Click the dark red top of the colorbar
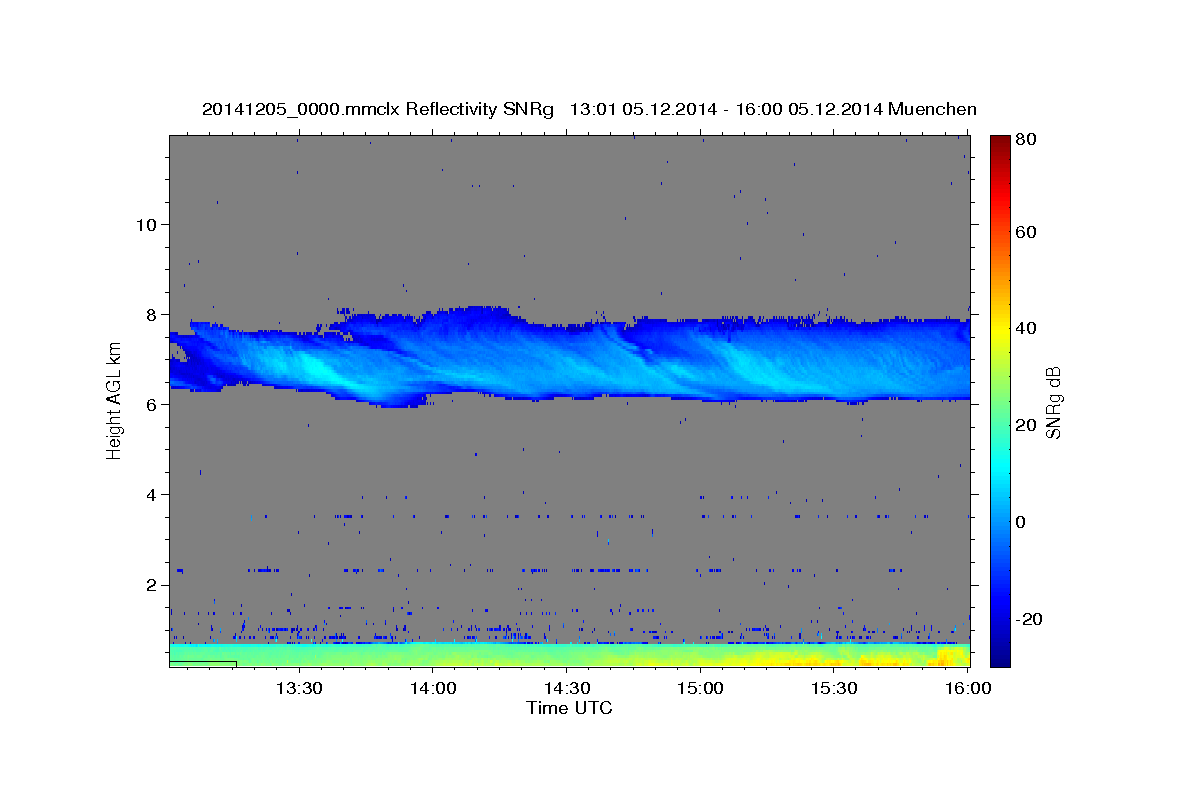The width and height of the screenshot is (1200, 800). pyautogui.click(x=1000, y=146)
